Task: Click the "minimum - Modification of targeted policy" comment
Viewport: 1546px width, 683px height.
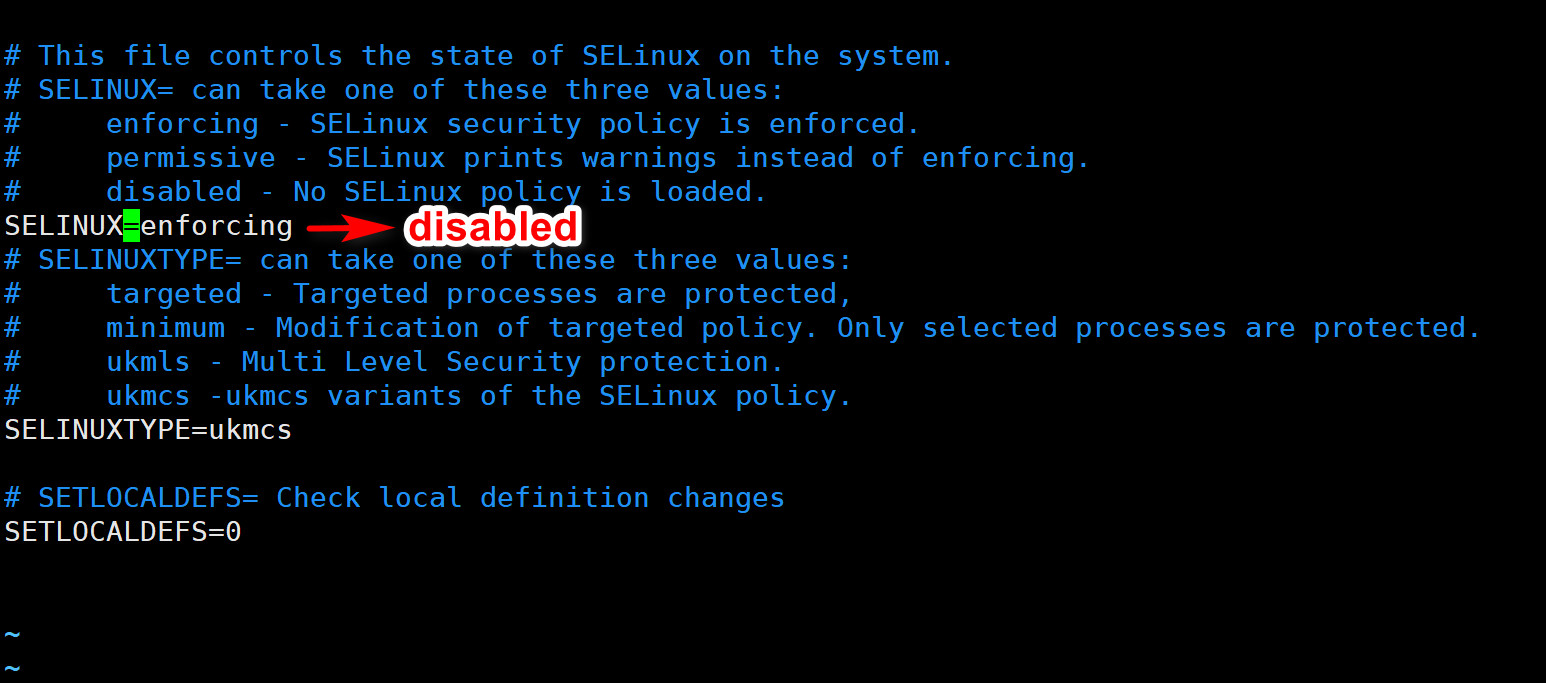Action: point(793,328)
